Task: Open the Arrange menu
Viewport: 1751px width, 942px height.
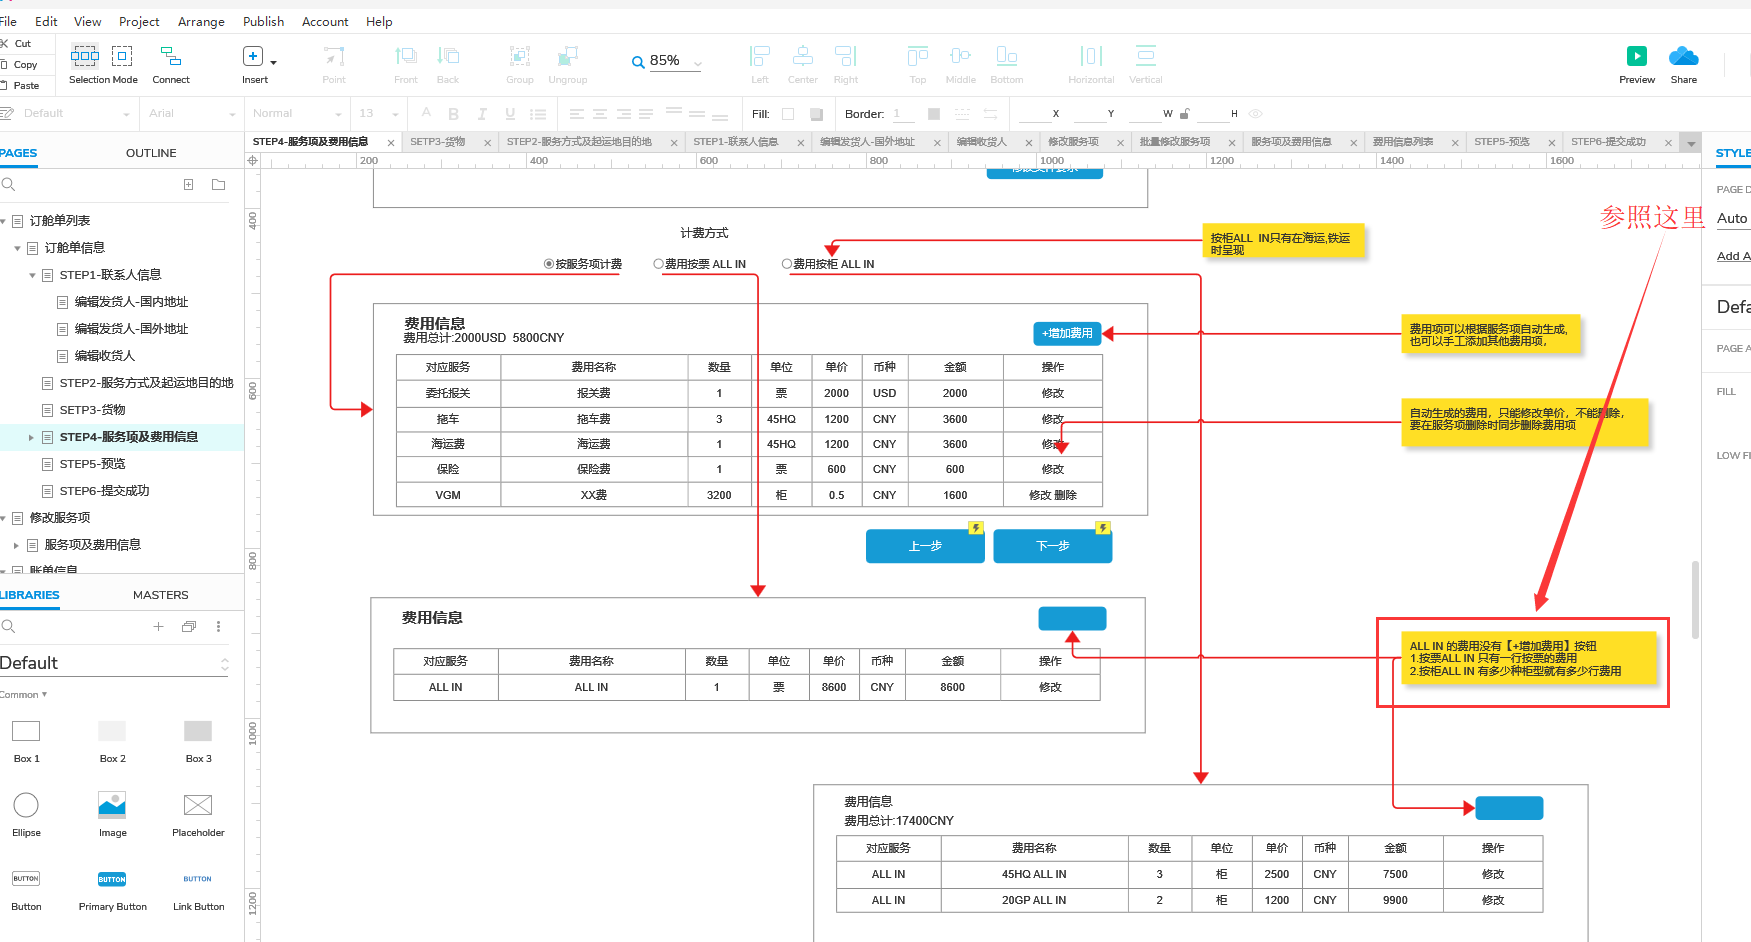Action: 201,21
